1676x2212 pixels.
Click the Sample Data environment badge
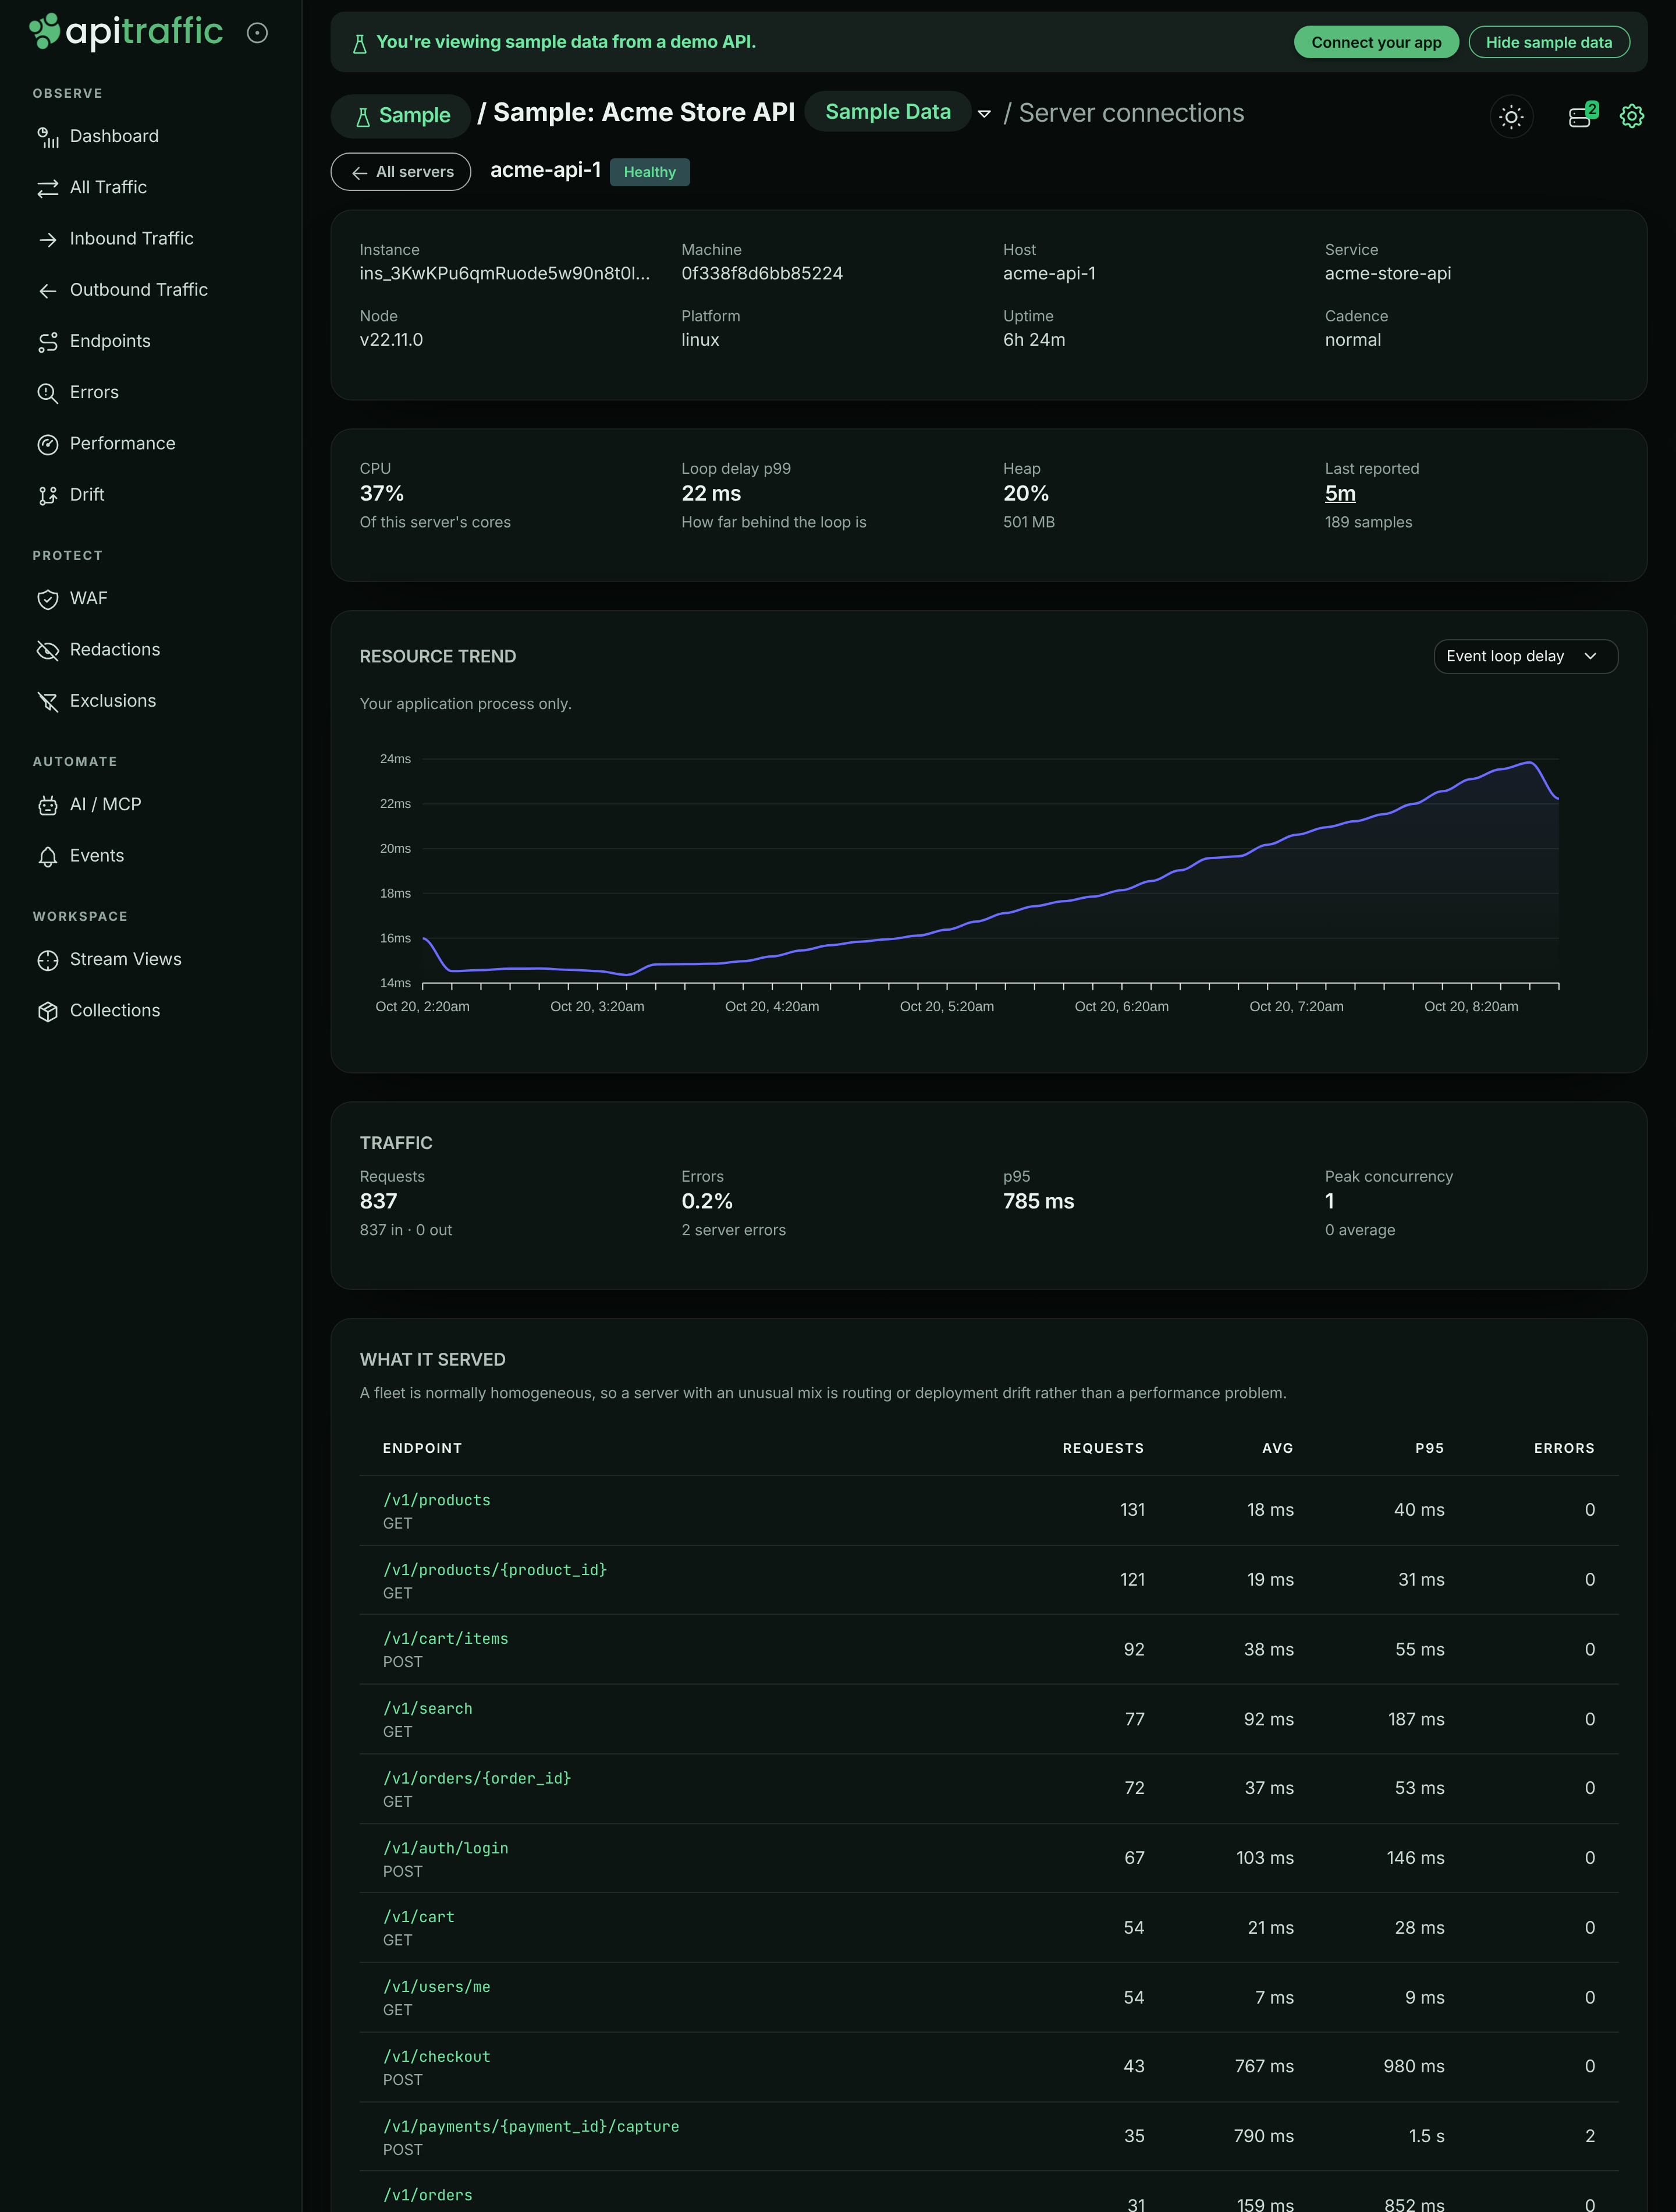(887, 112)
